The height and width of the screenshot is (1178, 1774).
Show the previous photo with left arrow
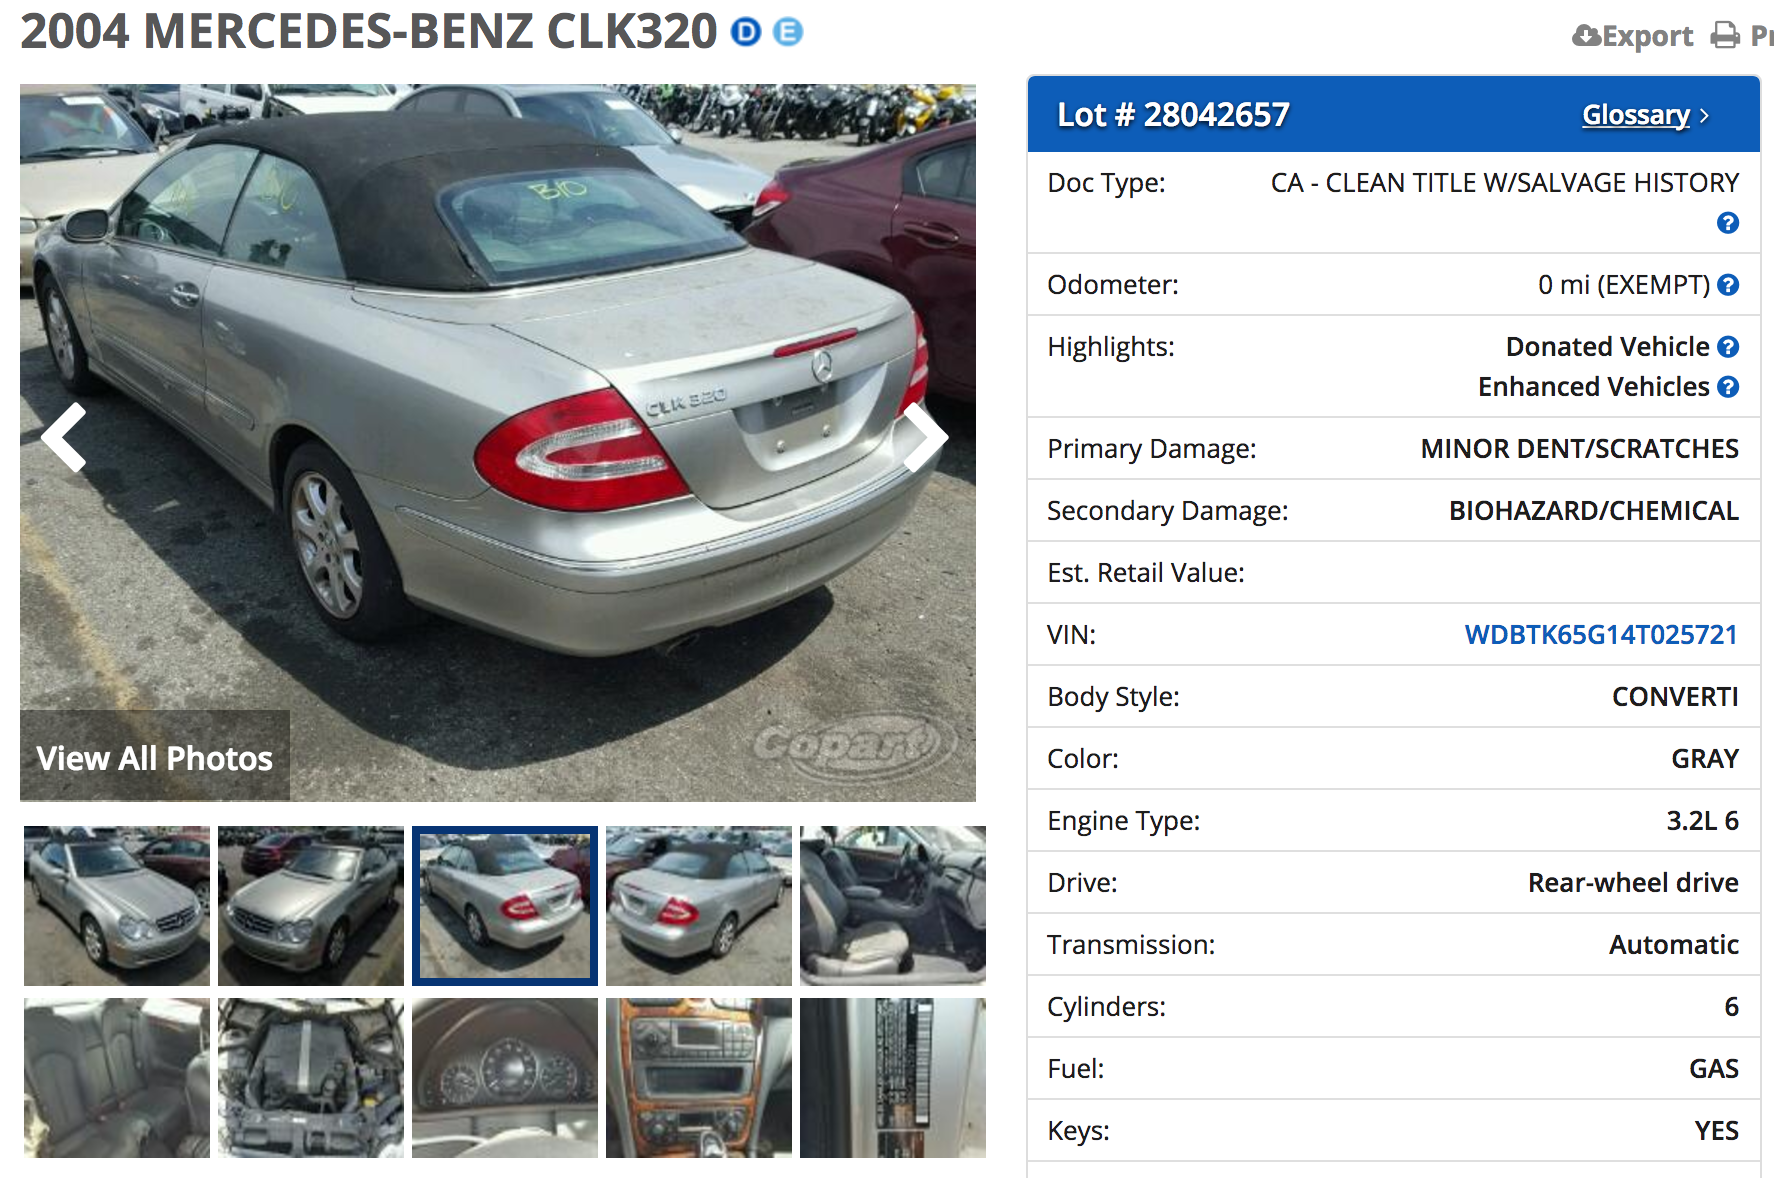click(x=64, y=437)
